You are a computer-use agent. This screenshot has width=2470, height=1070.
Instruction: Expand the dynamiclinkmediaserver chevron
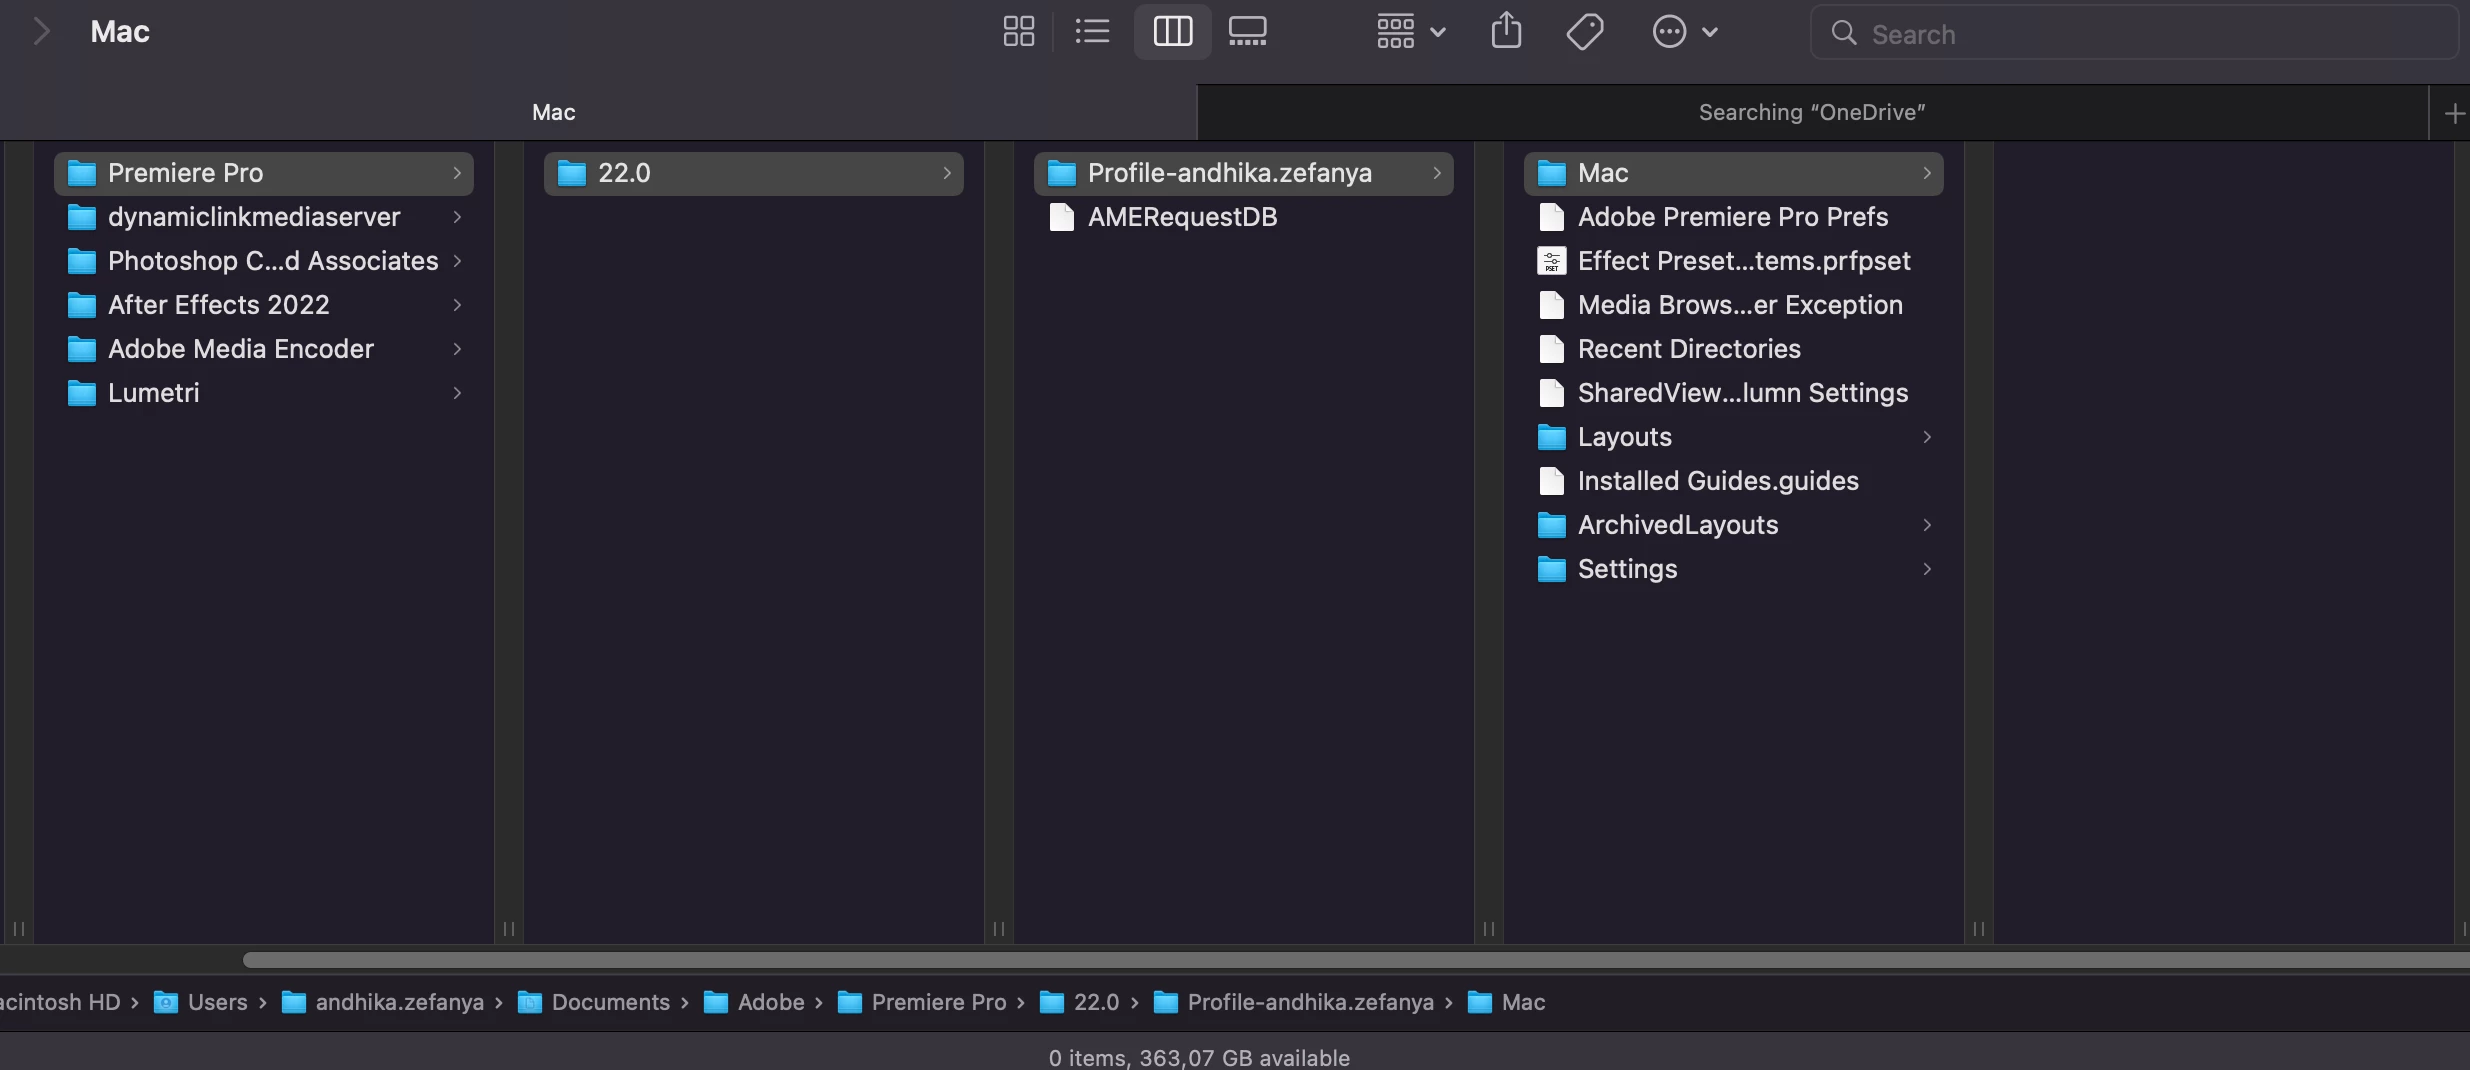pos(457,217)
